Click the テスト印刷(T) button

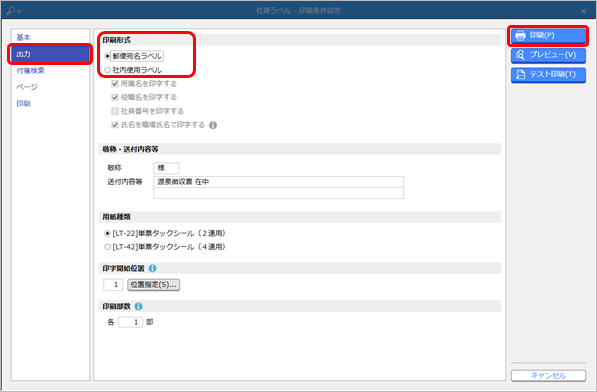click(x=548, y=75)
